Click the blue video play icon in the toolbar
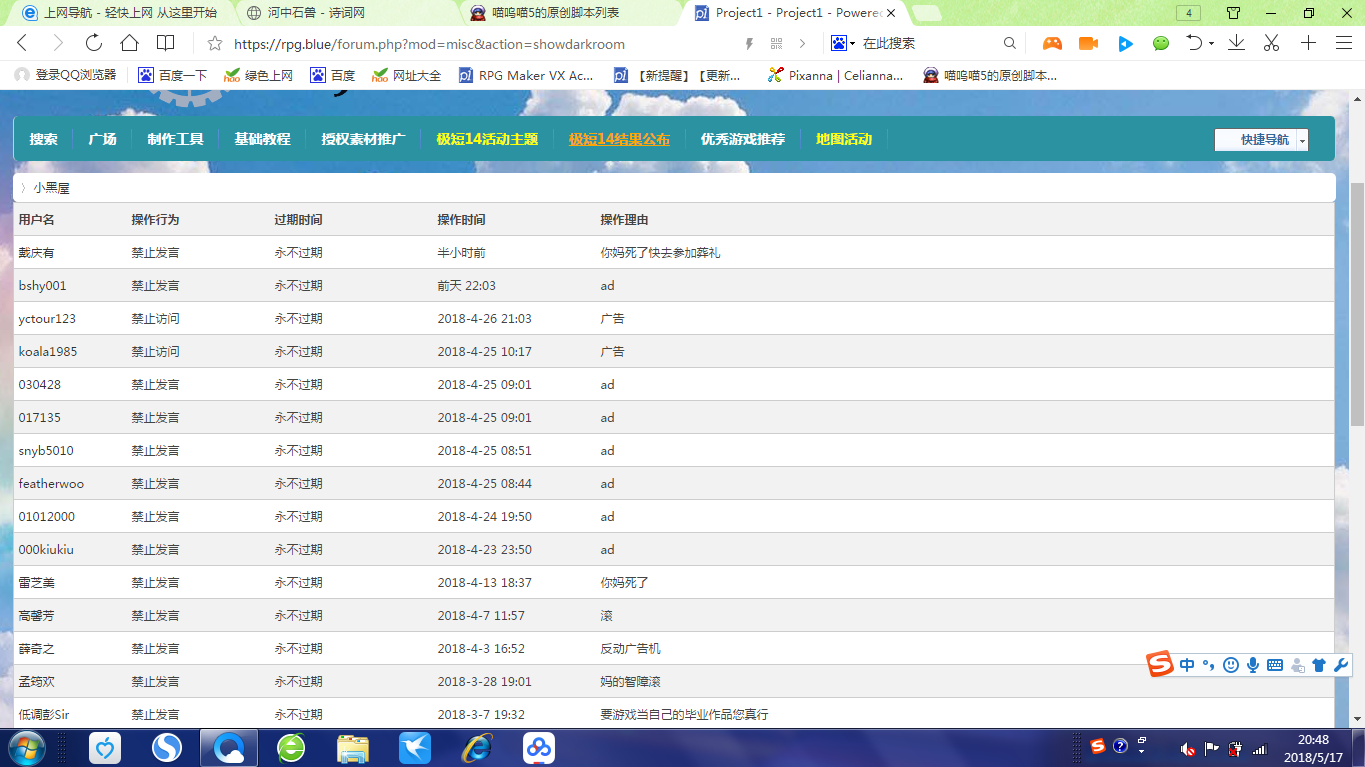The height and width of the screenshot is (767, 1365). 1125,43
